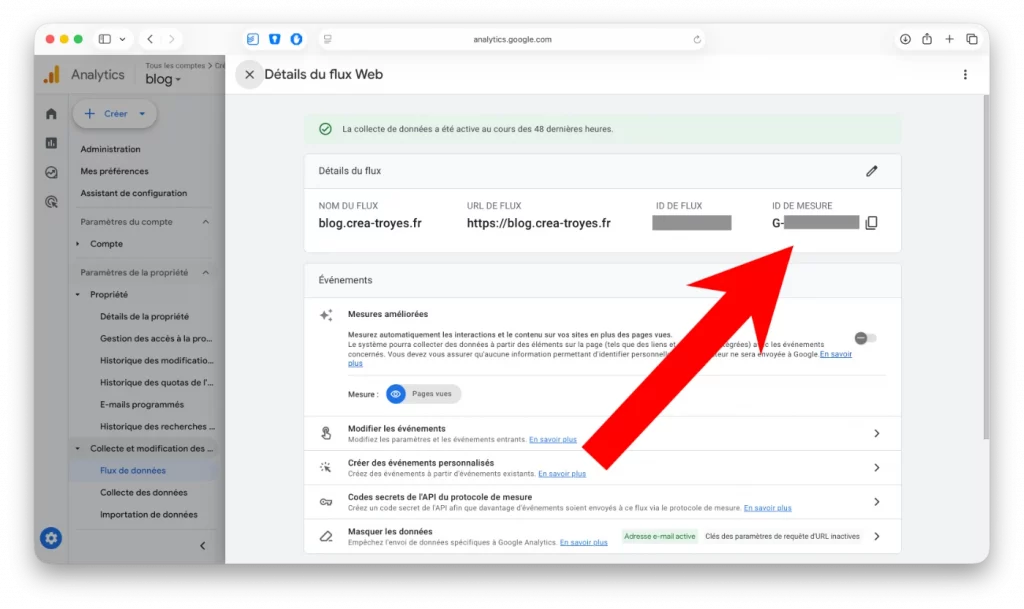Close the Détails du flux Web panel

tap(249, 74)
